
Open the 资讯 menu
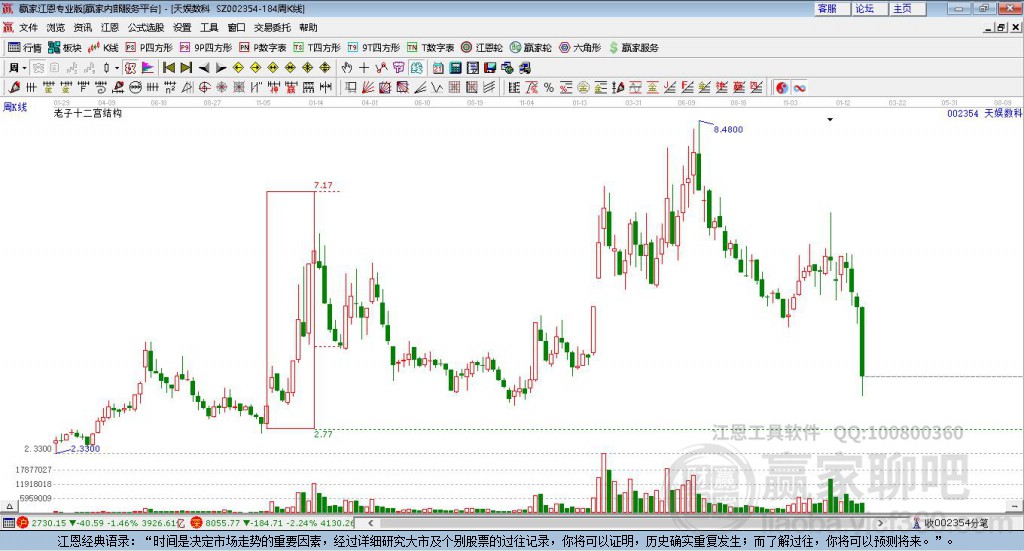(x=82, y=27)
